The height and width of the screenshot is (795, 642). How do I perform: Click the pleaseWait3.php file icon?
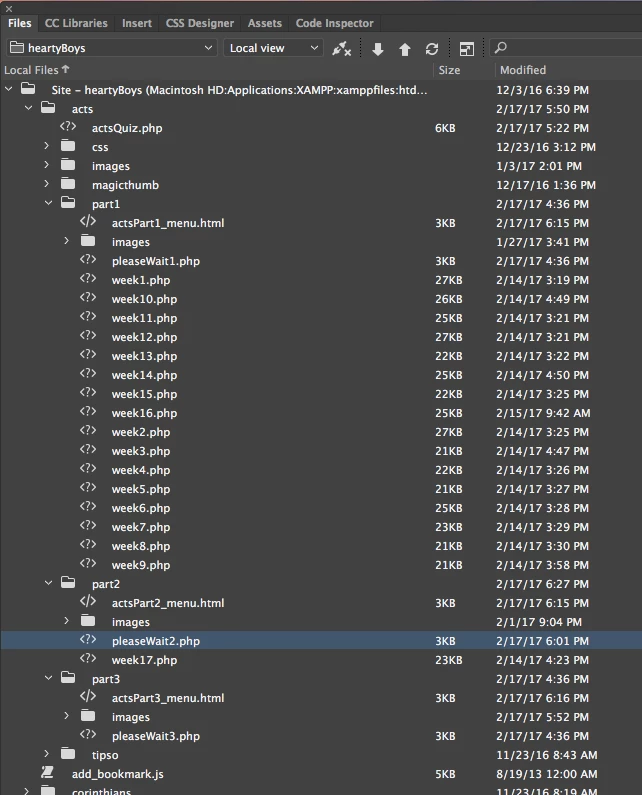point(88,735)
